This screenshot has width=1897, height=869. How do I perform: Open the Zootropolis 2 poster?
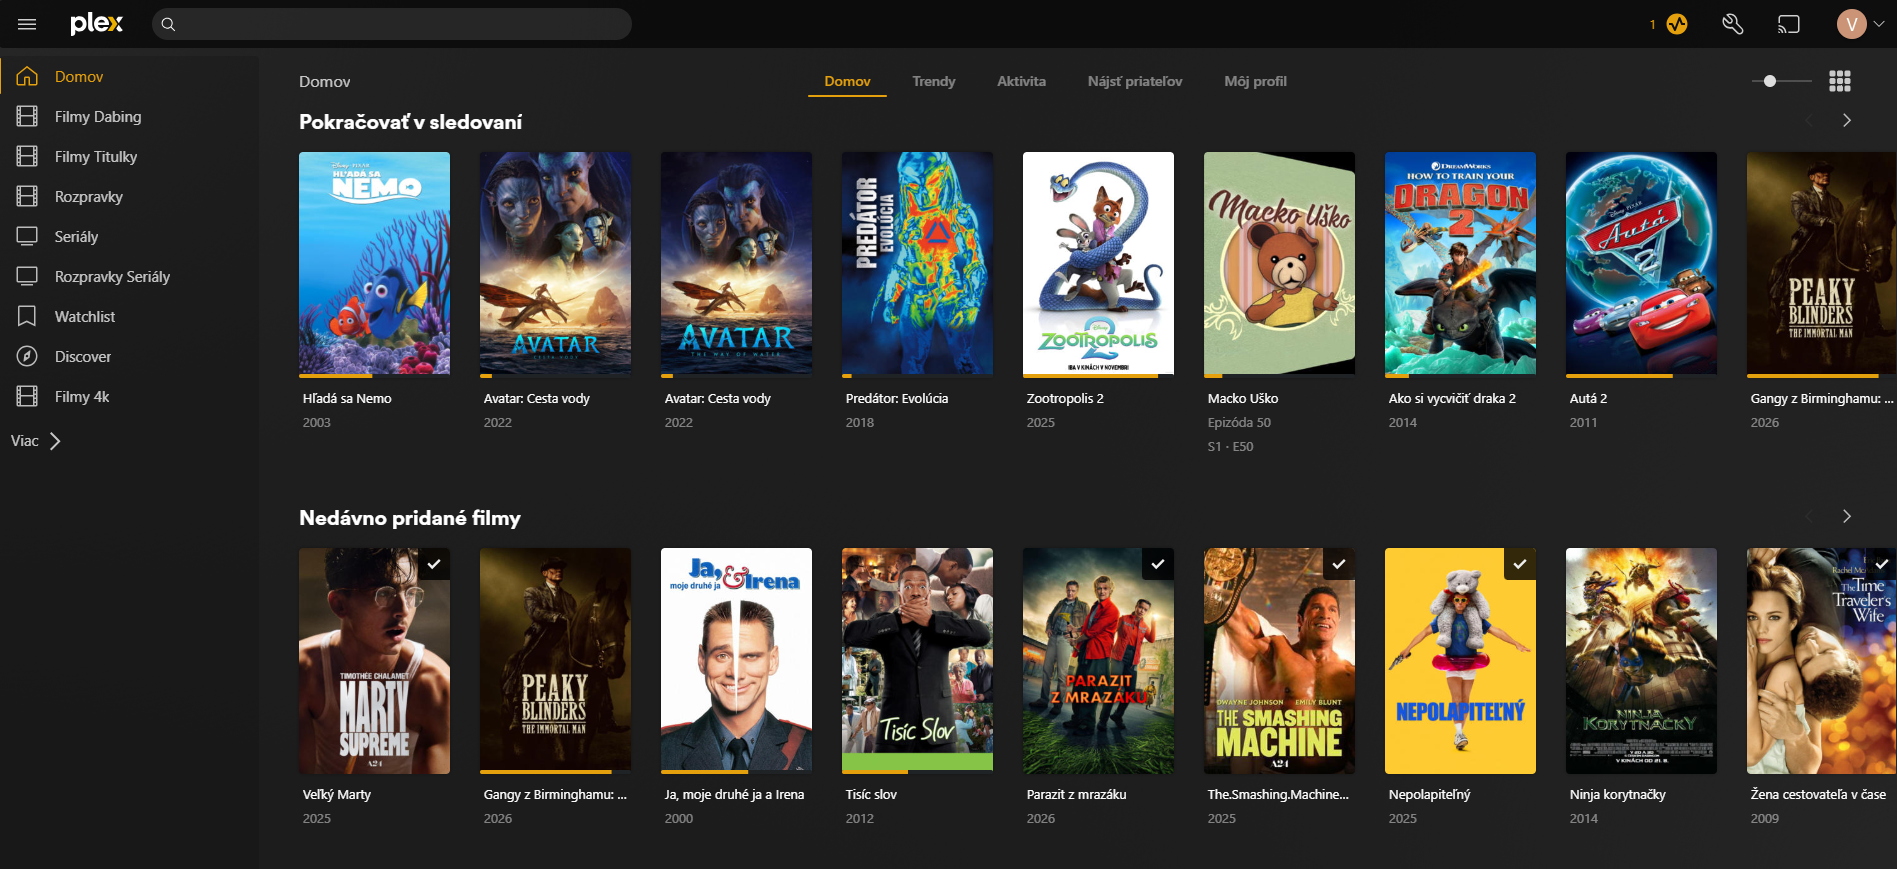(x=1098, y=263)
